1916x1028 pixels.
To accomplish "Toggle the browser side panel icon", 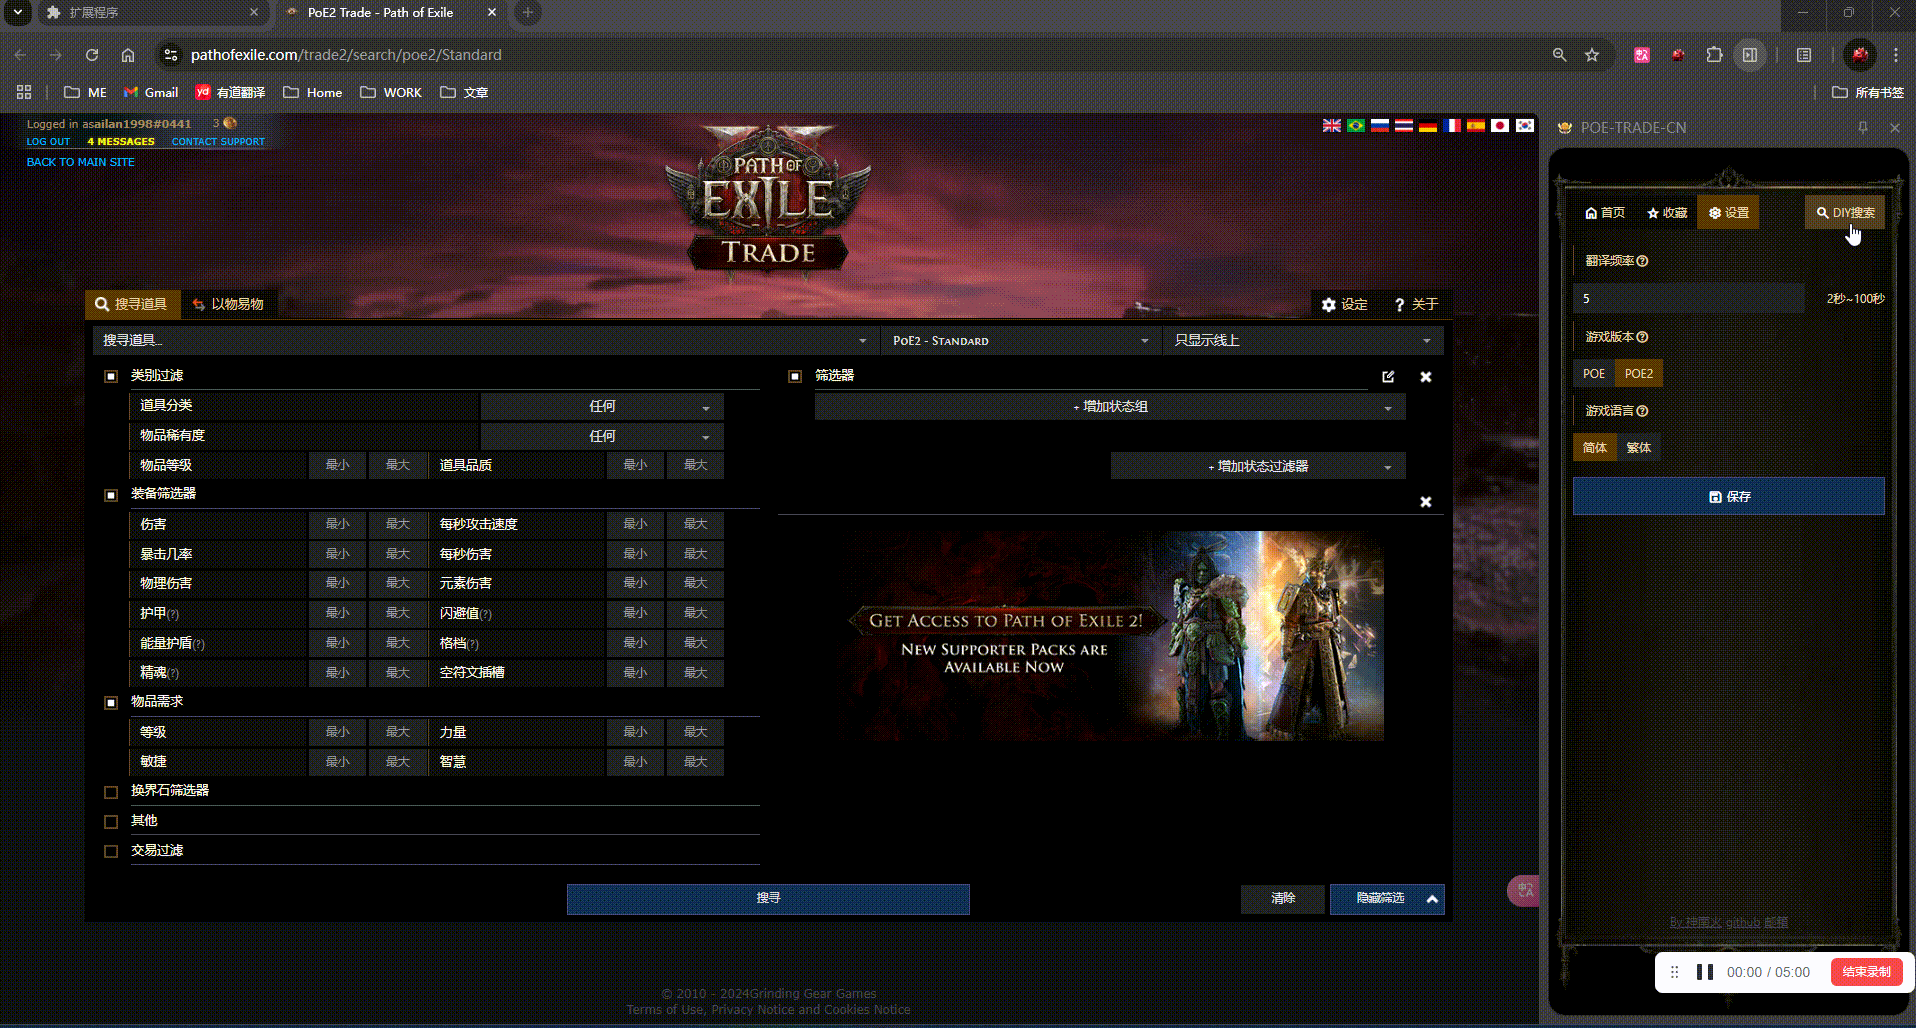I will tap(1750, 55).
